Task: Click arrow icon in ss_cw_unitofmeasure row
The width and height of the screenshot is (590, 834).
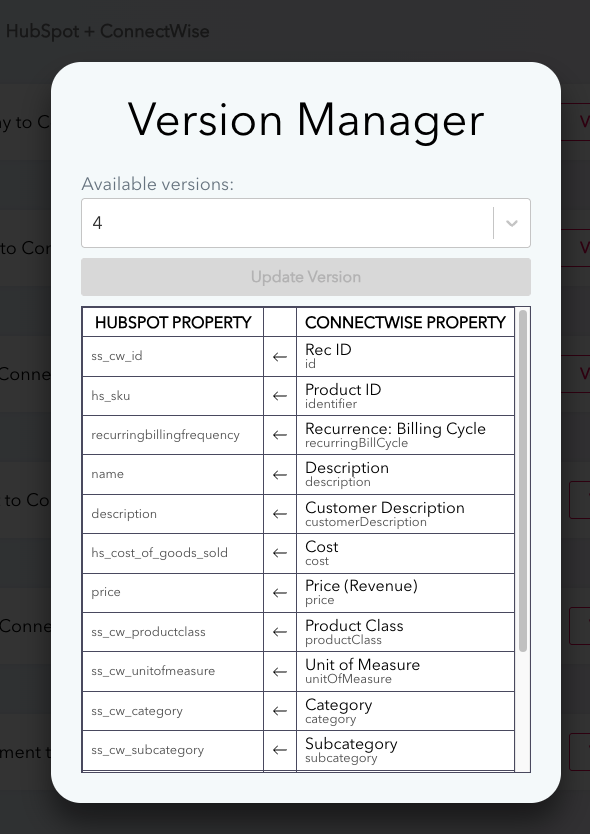Action: (280, 672)
